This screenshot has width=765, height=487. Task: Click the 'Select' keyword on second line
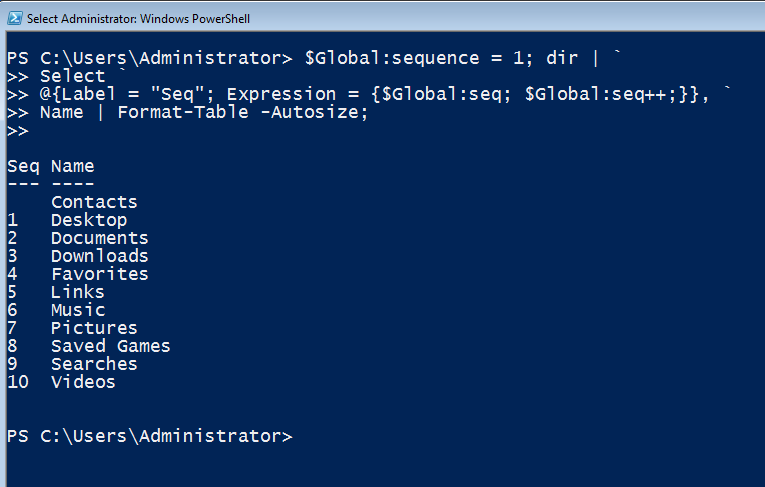coord(72,76)
